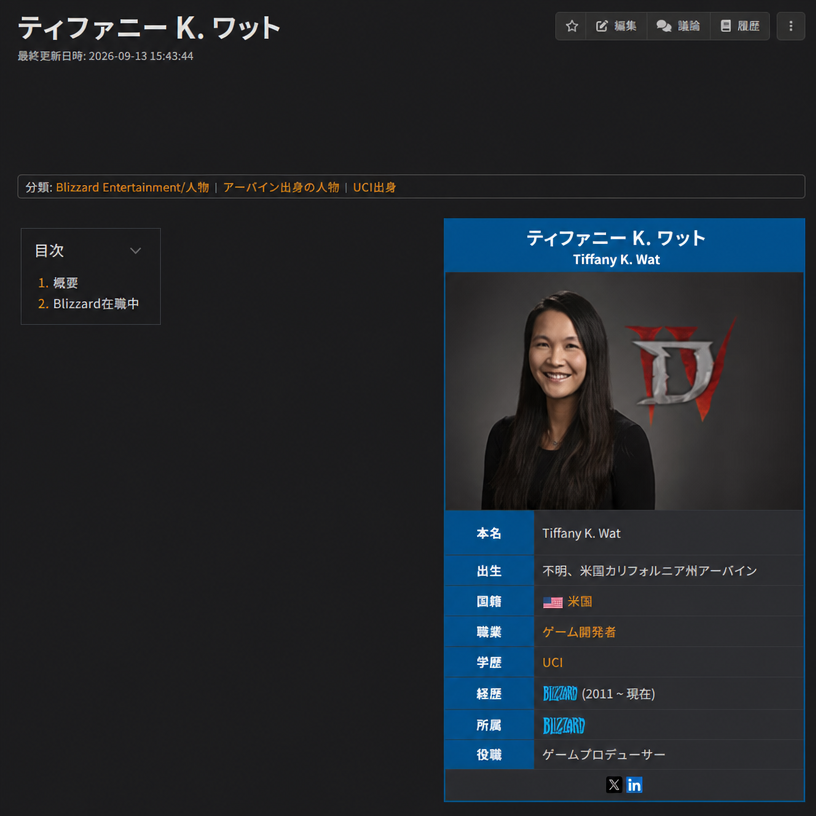Star this article with the star icon
This screenshot has width=816, height=816.
pos(571,26)
